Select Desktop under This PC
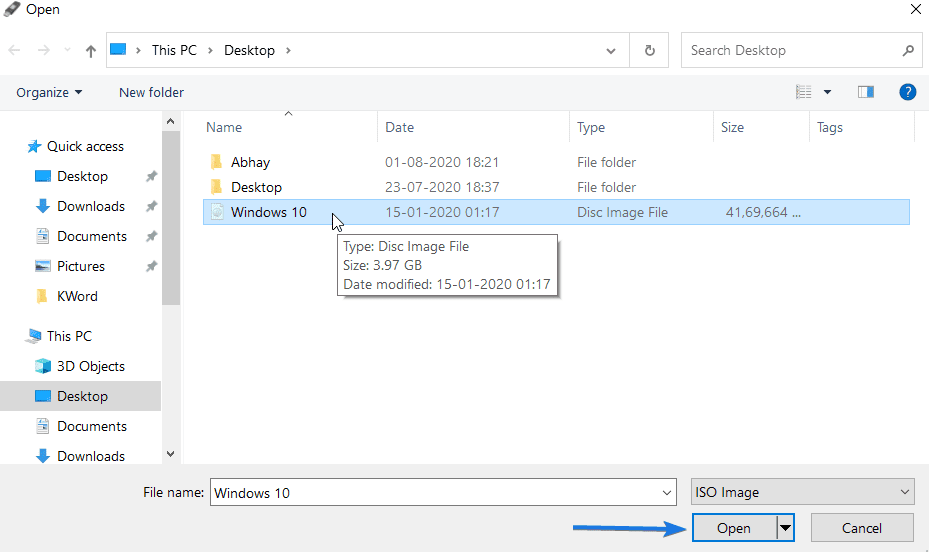Image resolution: width=929 pixels, height=552 pixels. click(x=82, y=396)
